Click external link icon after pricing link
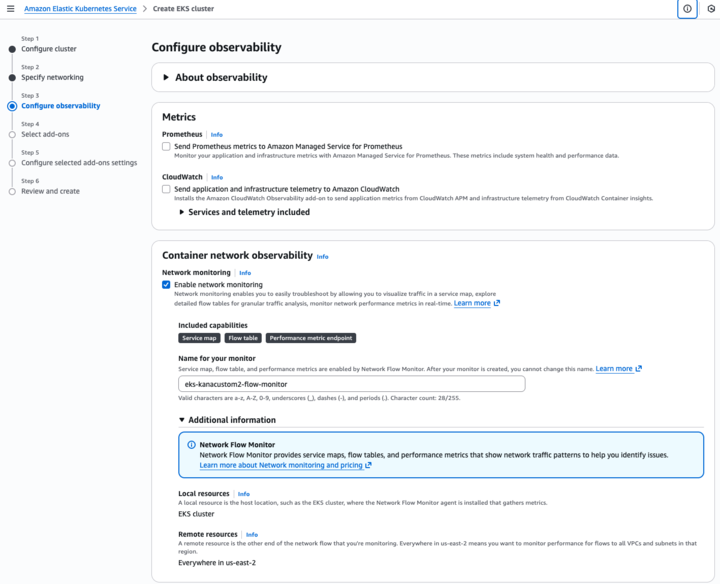This screenshot has height=584, width=720. (x=368, y=465)
